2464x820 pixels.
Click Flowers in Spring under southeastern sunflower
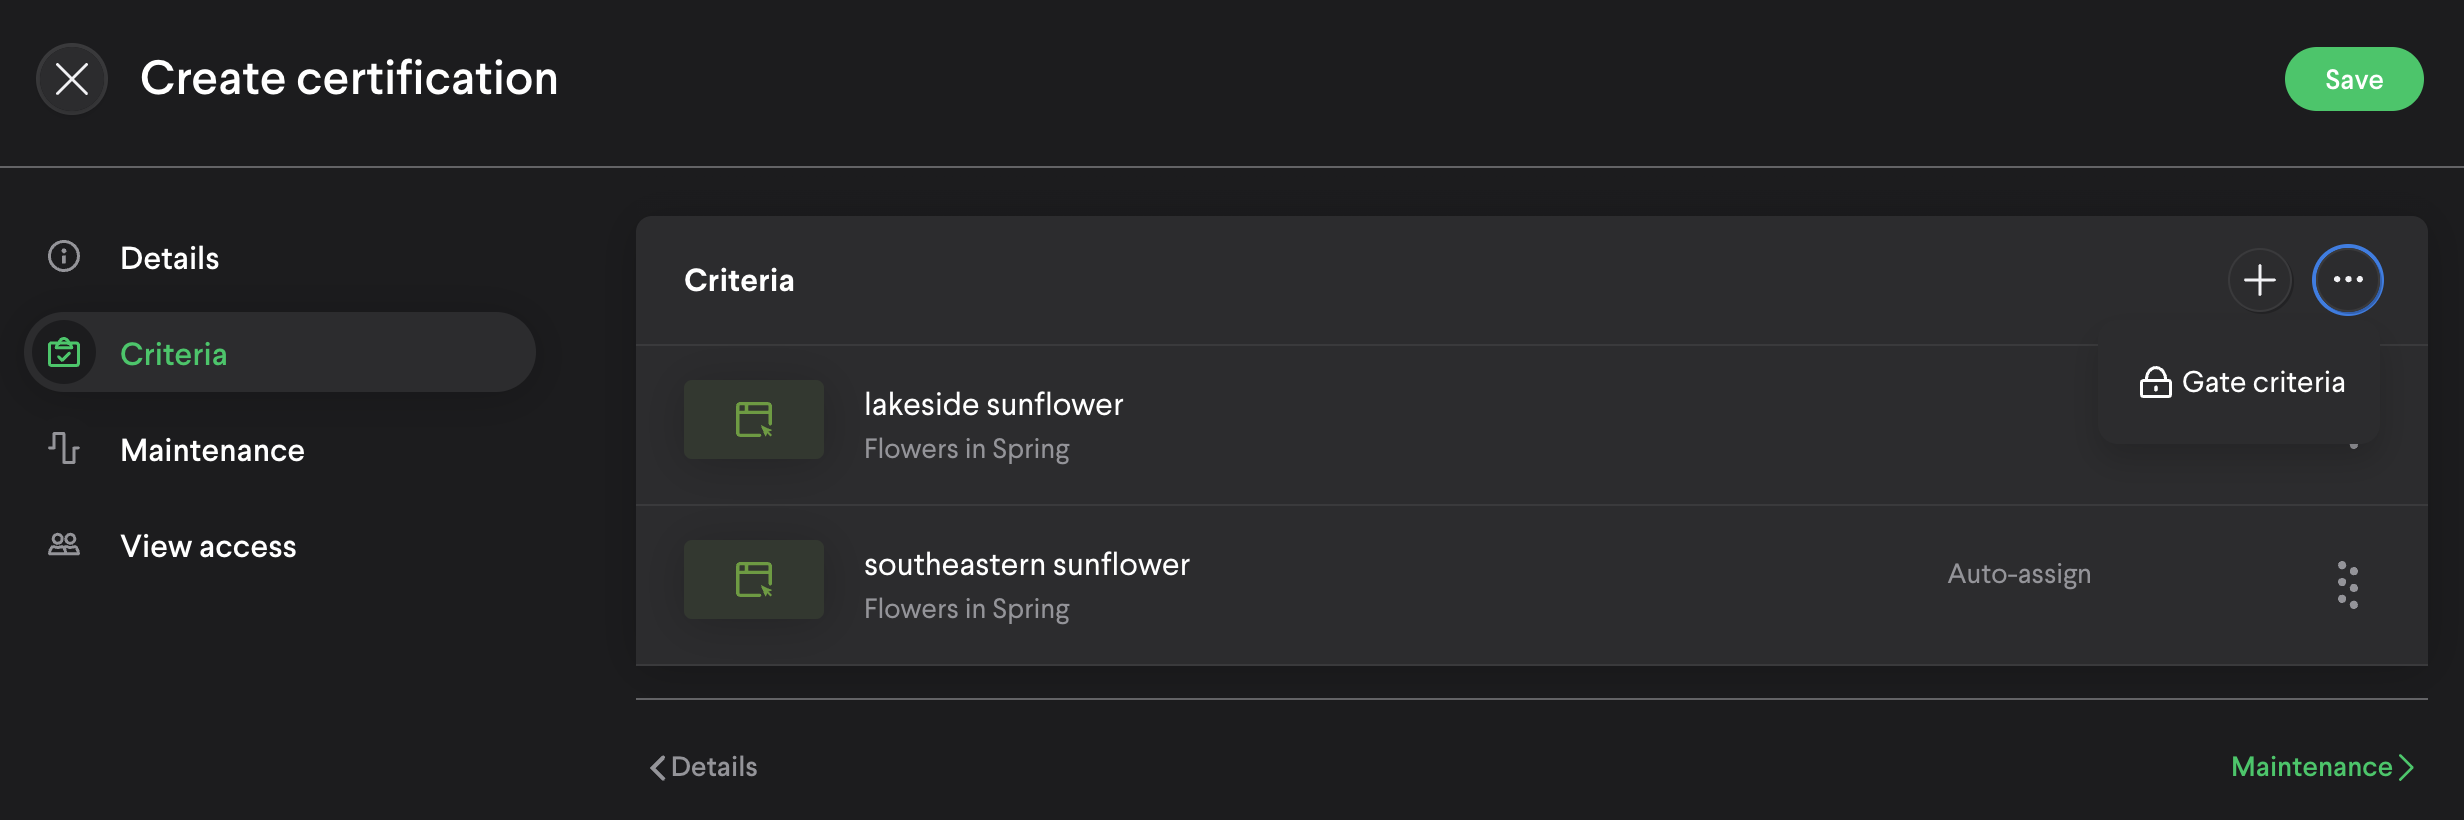966,609
